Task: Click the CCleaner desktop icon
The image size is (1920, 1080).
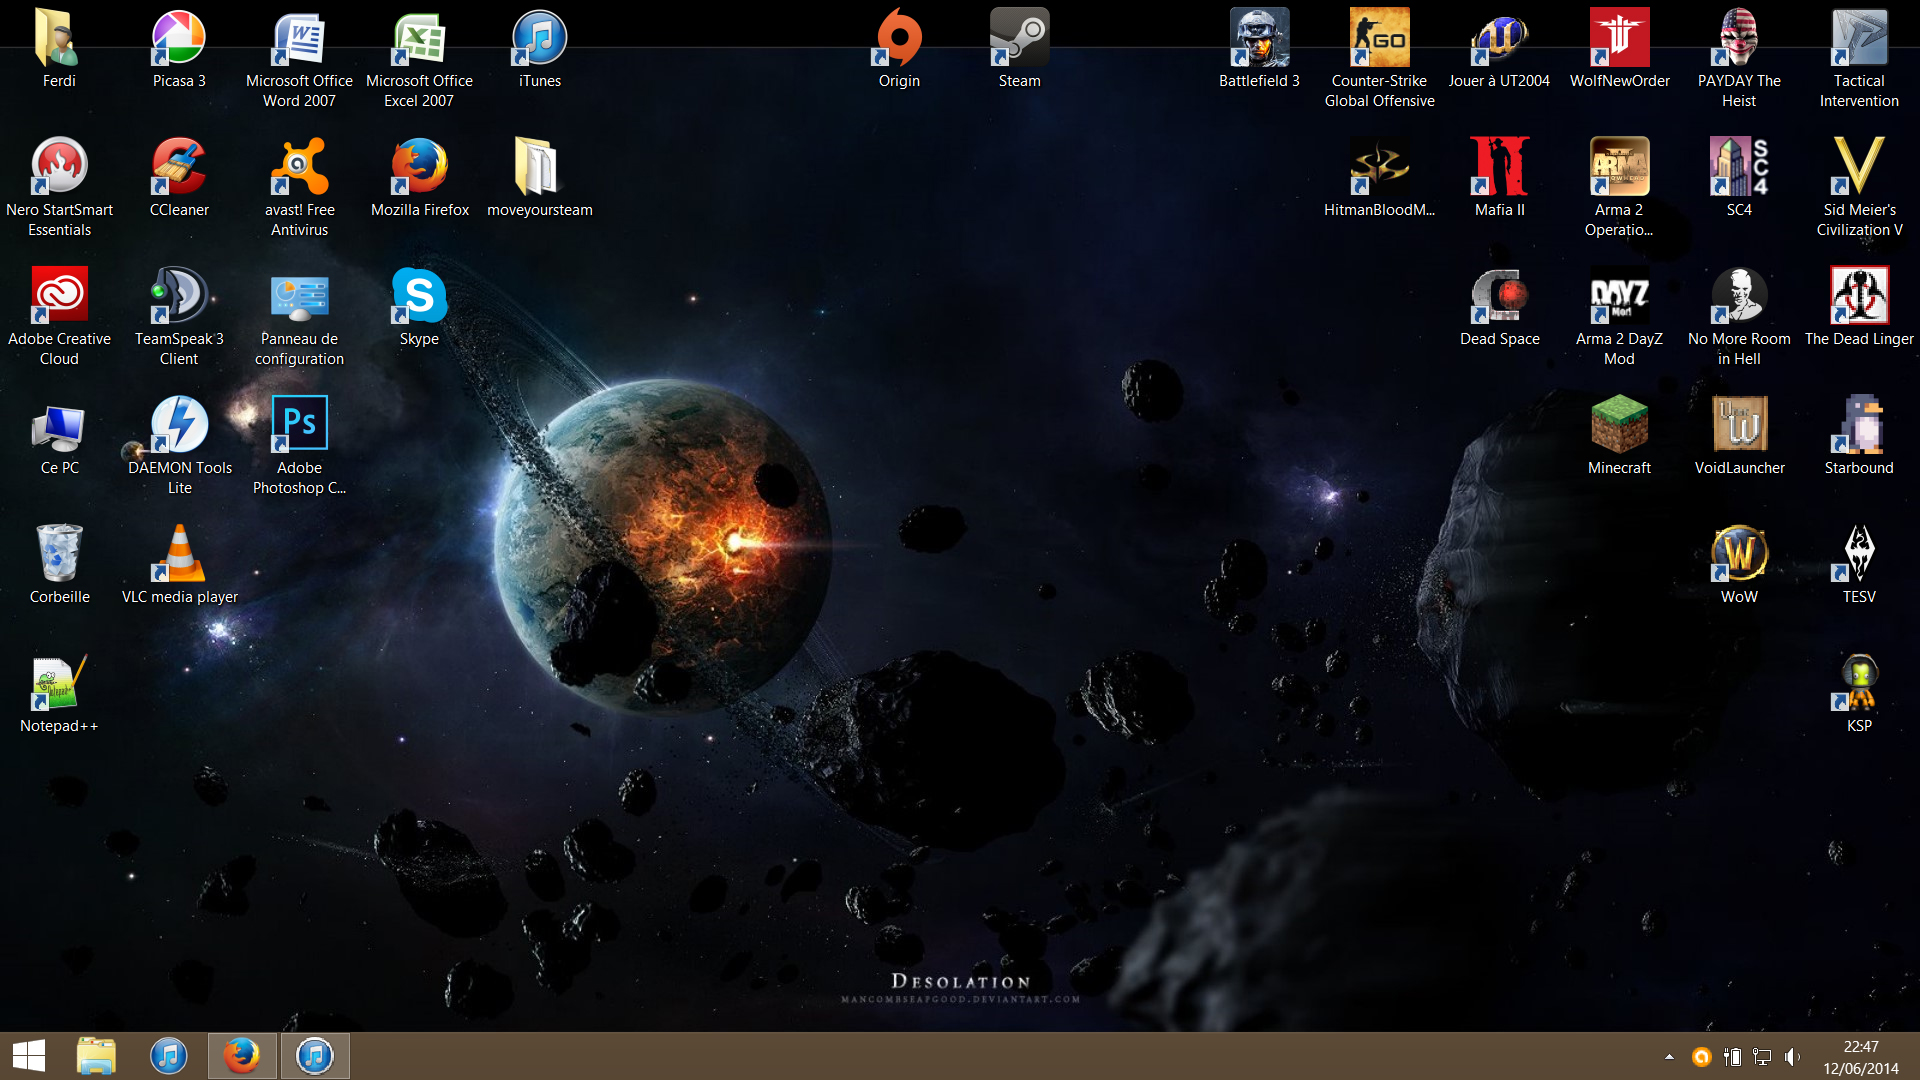Action: 179,166
